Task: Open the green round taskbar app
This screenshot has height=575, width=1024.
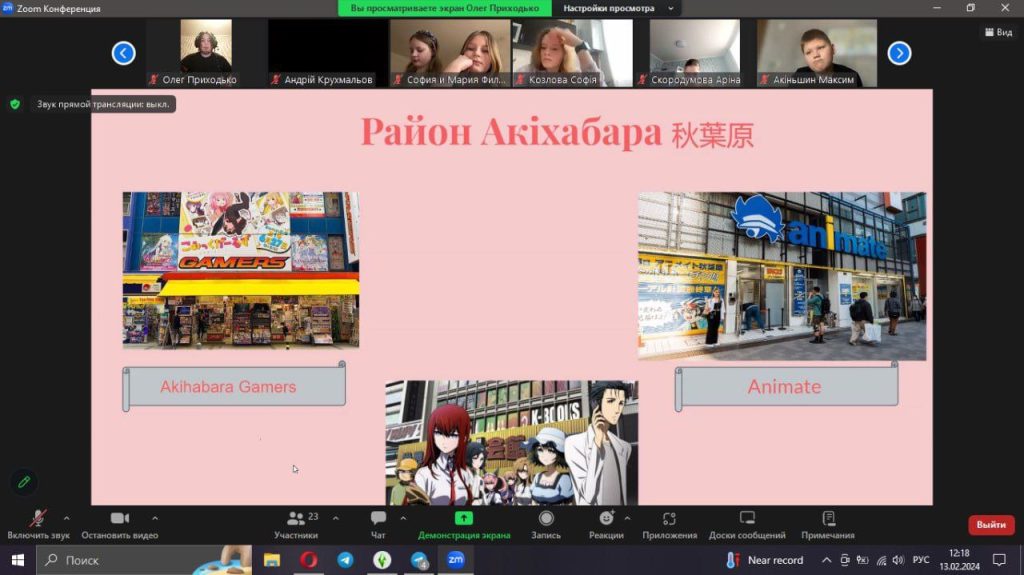Action: click(x=382, y=560)
